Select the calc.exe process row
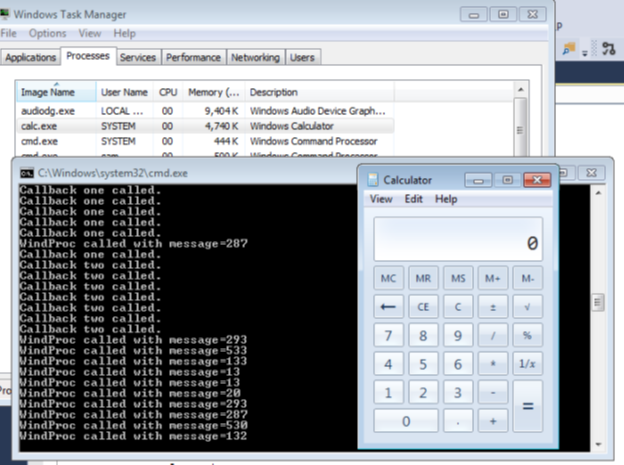 pyautogui.click(x=205, y=126)
